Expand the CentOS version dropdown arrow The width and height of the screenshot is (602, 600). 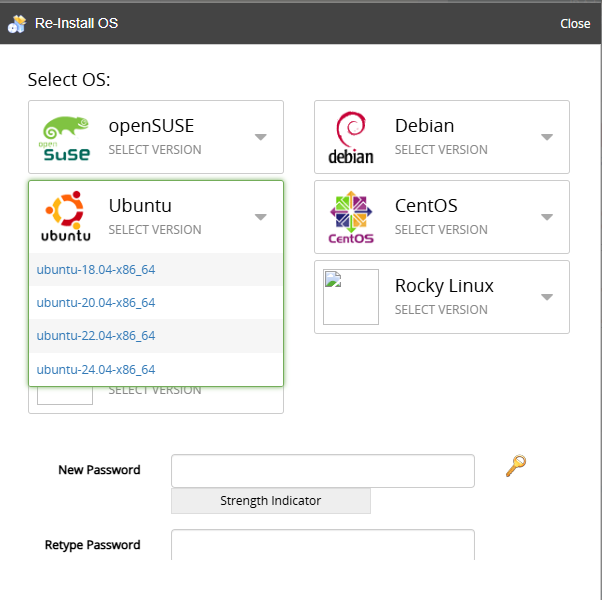coord(547,217)
